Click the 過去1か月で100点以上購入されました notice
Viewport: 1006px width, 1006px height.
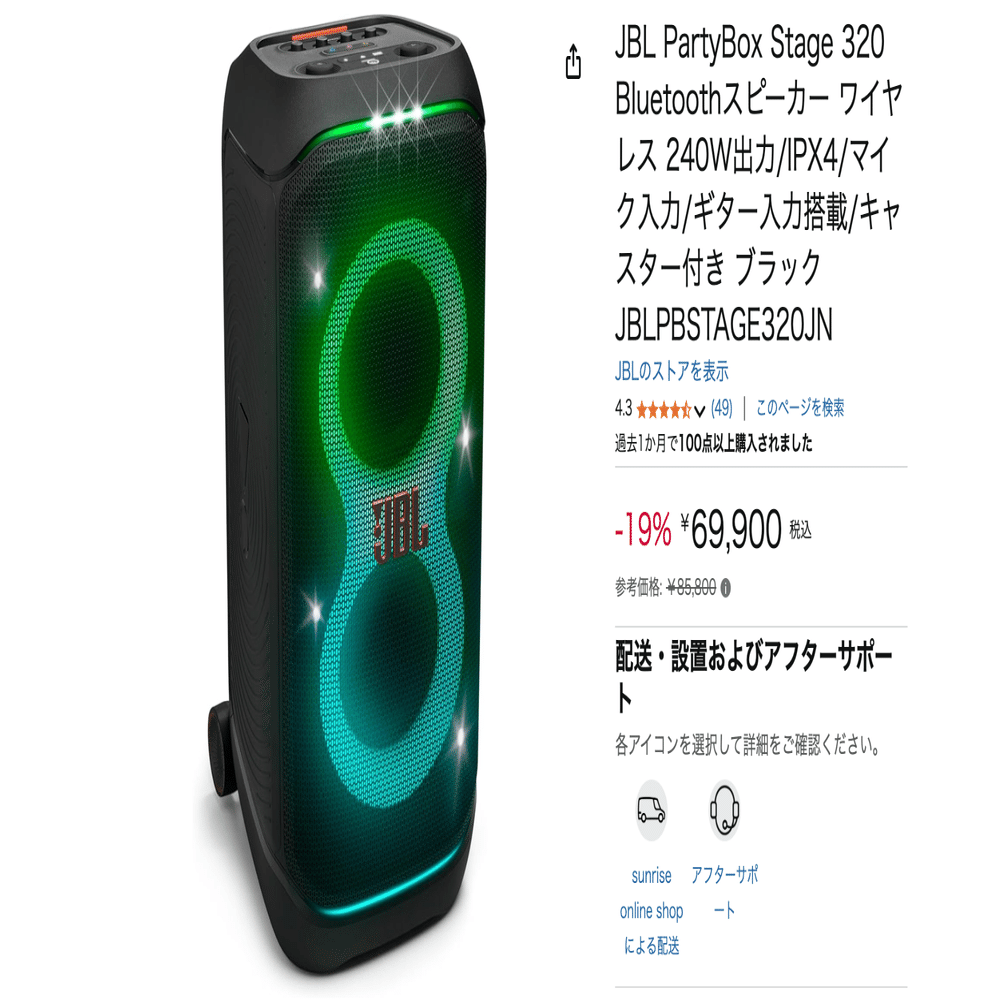(713, 443)
